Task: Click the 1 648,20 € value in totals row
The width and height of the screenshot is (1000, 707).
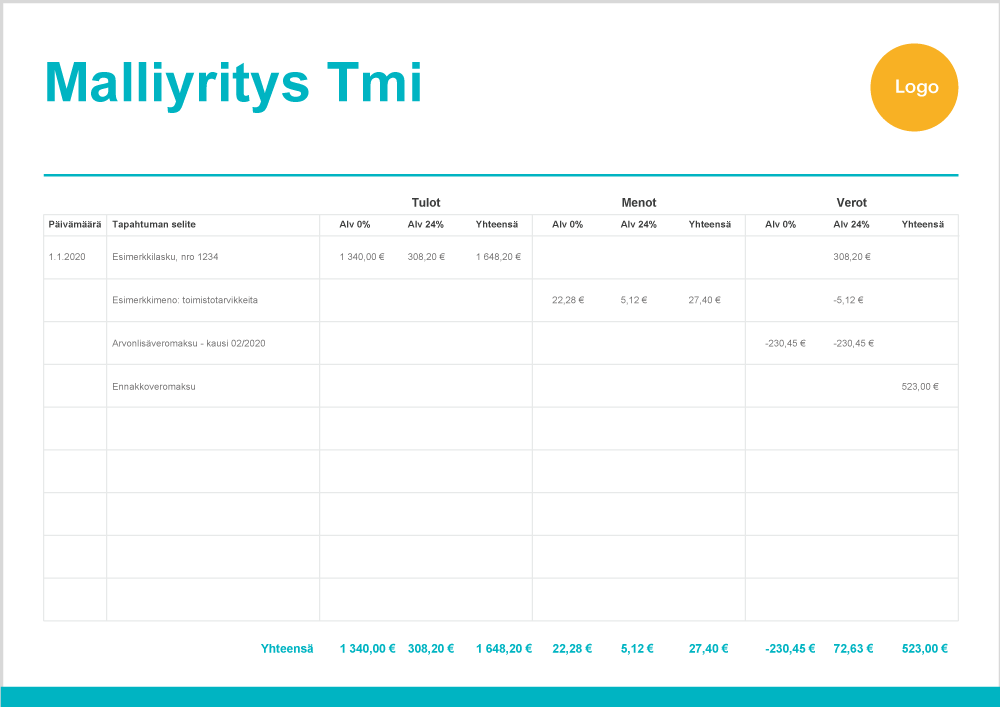Action: [503, 648]
